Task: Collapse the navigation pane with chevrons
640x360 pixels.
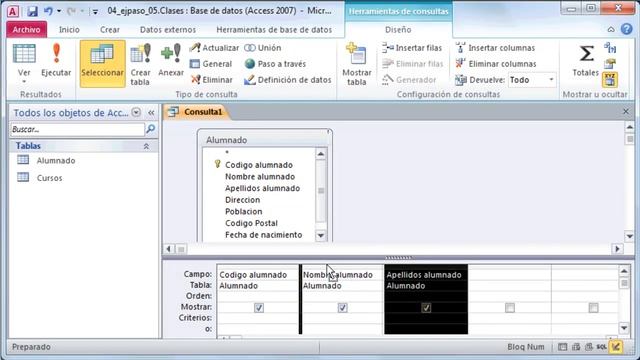Action: pyautogui.click(x=151, y=112)
